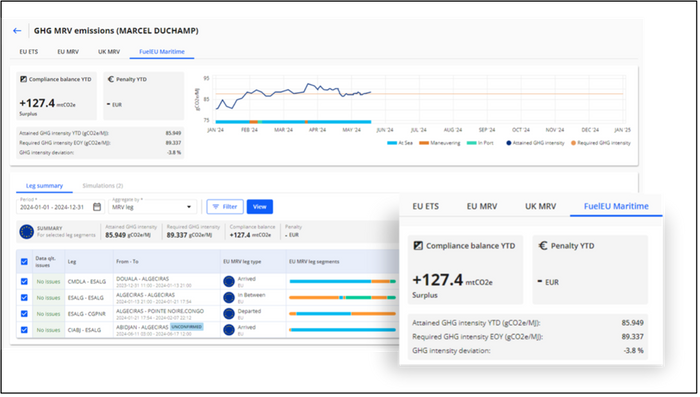Click the EU MRV leg segments header
Viewport: 700px width, 397px height.
[x=314, y=262]
